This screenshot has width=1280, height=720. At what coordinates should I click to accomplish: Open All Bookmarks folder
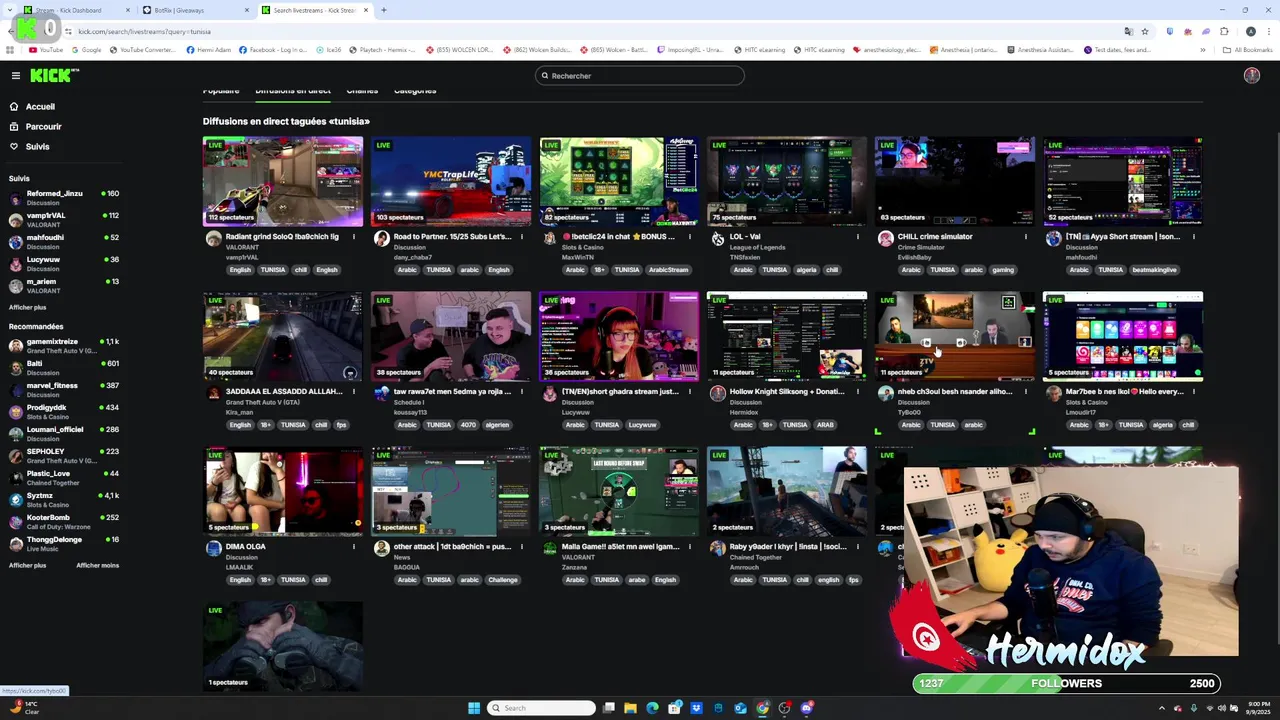tap(1248, 50)
